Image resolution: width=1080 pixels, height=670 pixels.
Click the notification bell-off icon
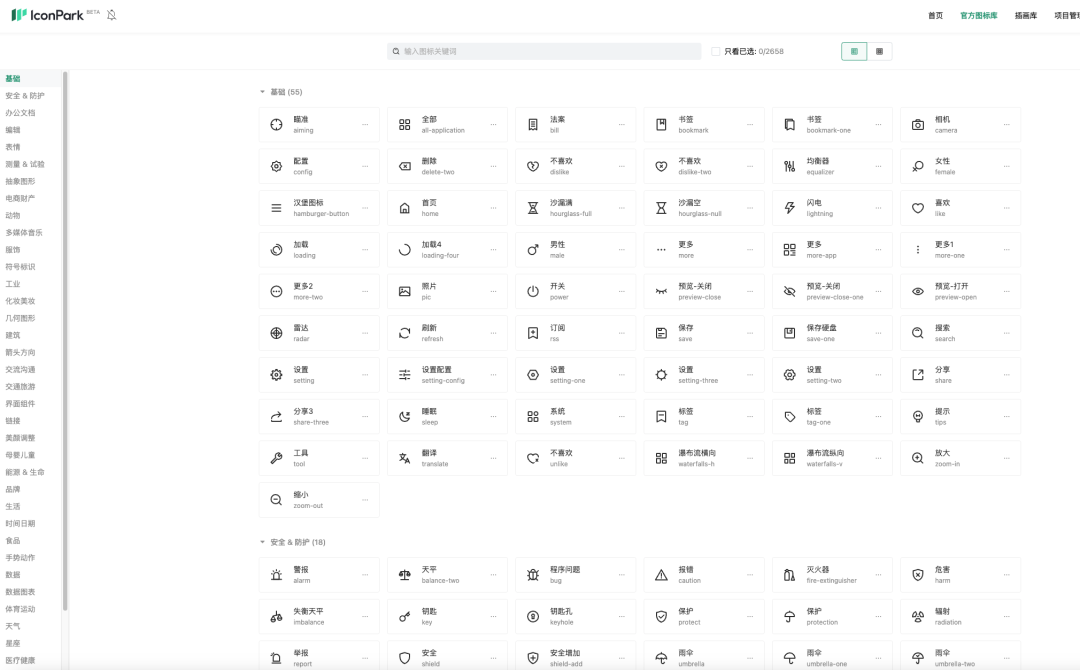112,15
